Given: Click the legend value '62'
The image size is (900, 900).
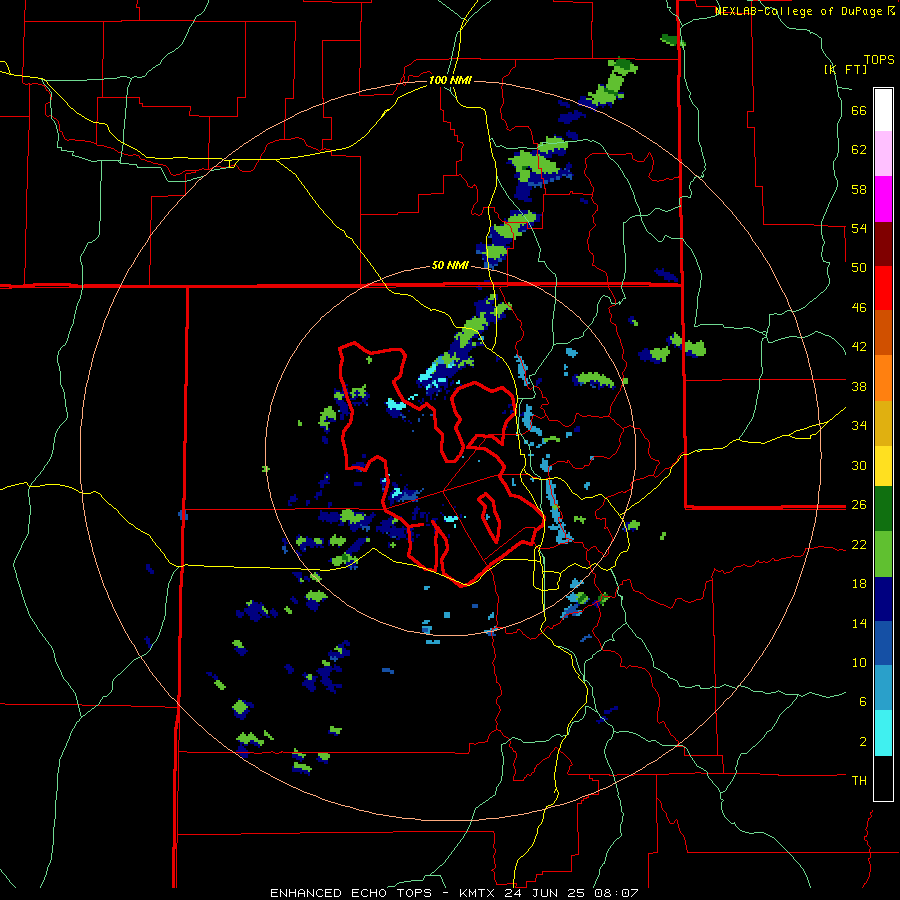Looking at the screenshot, I should point(859,150).
